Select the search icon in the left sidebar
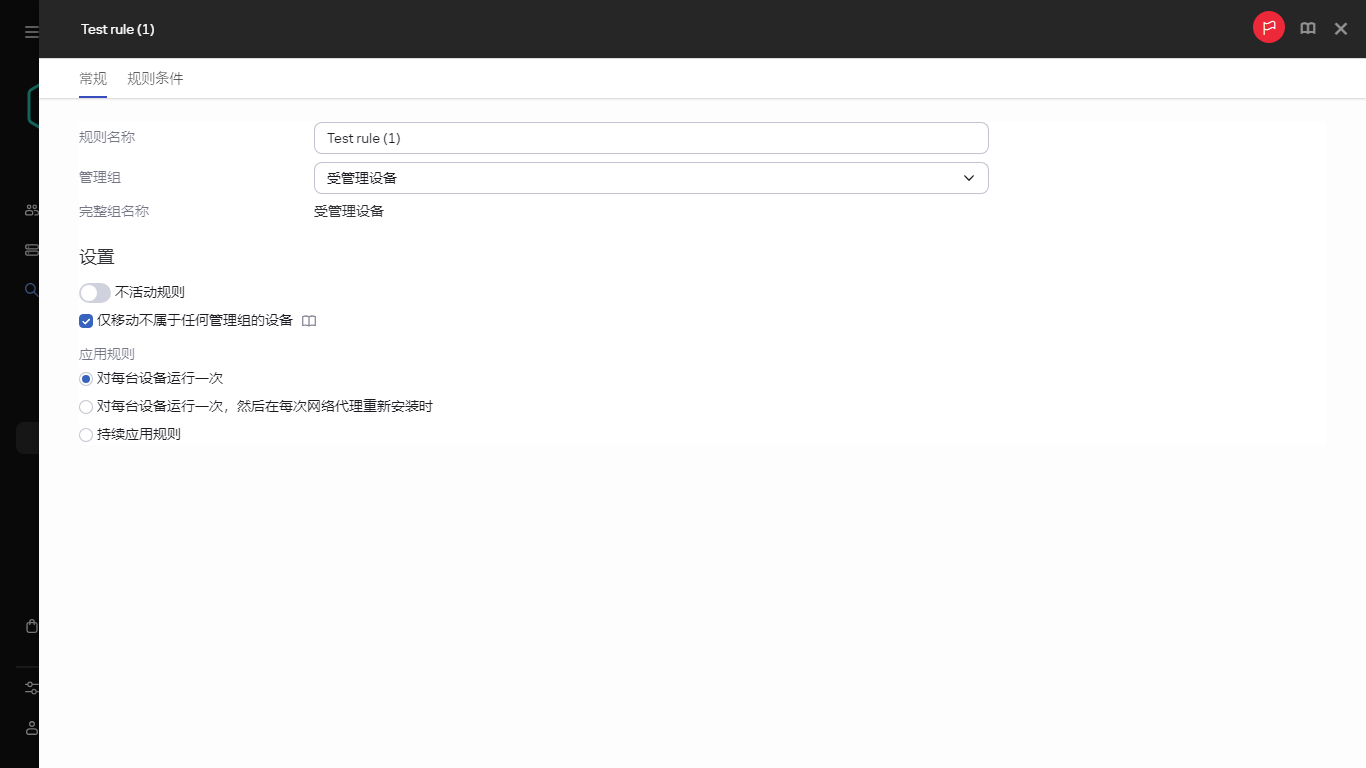Viewport: 1366px width, 768px height. [x=30, y=290]
